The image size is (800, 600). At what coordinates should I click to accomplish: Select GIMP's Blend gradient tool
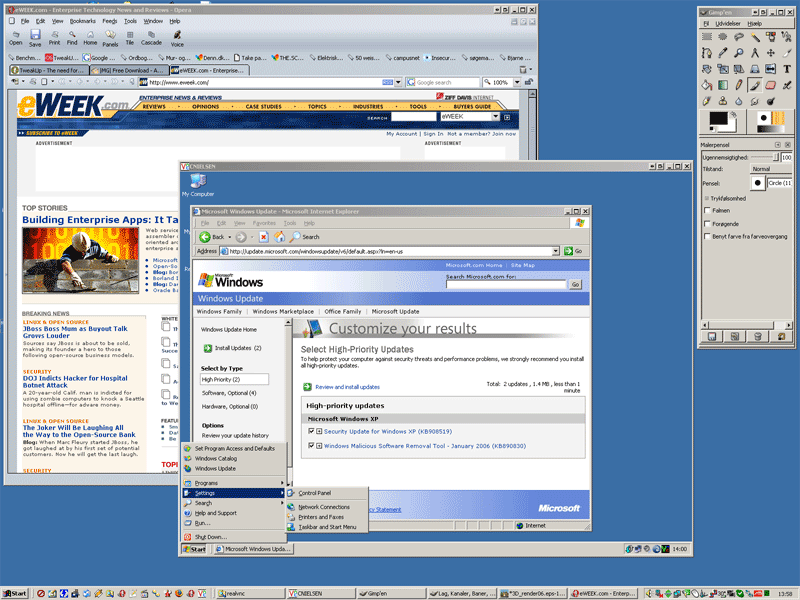(722, 85)
